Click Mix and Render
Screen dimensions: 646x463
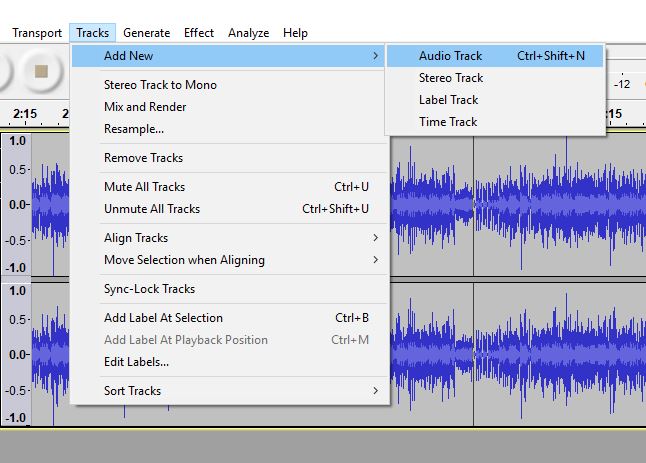(x=145, y=107)
